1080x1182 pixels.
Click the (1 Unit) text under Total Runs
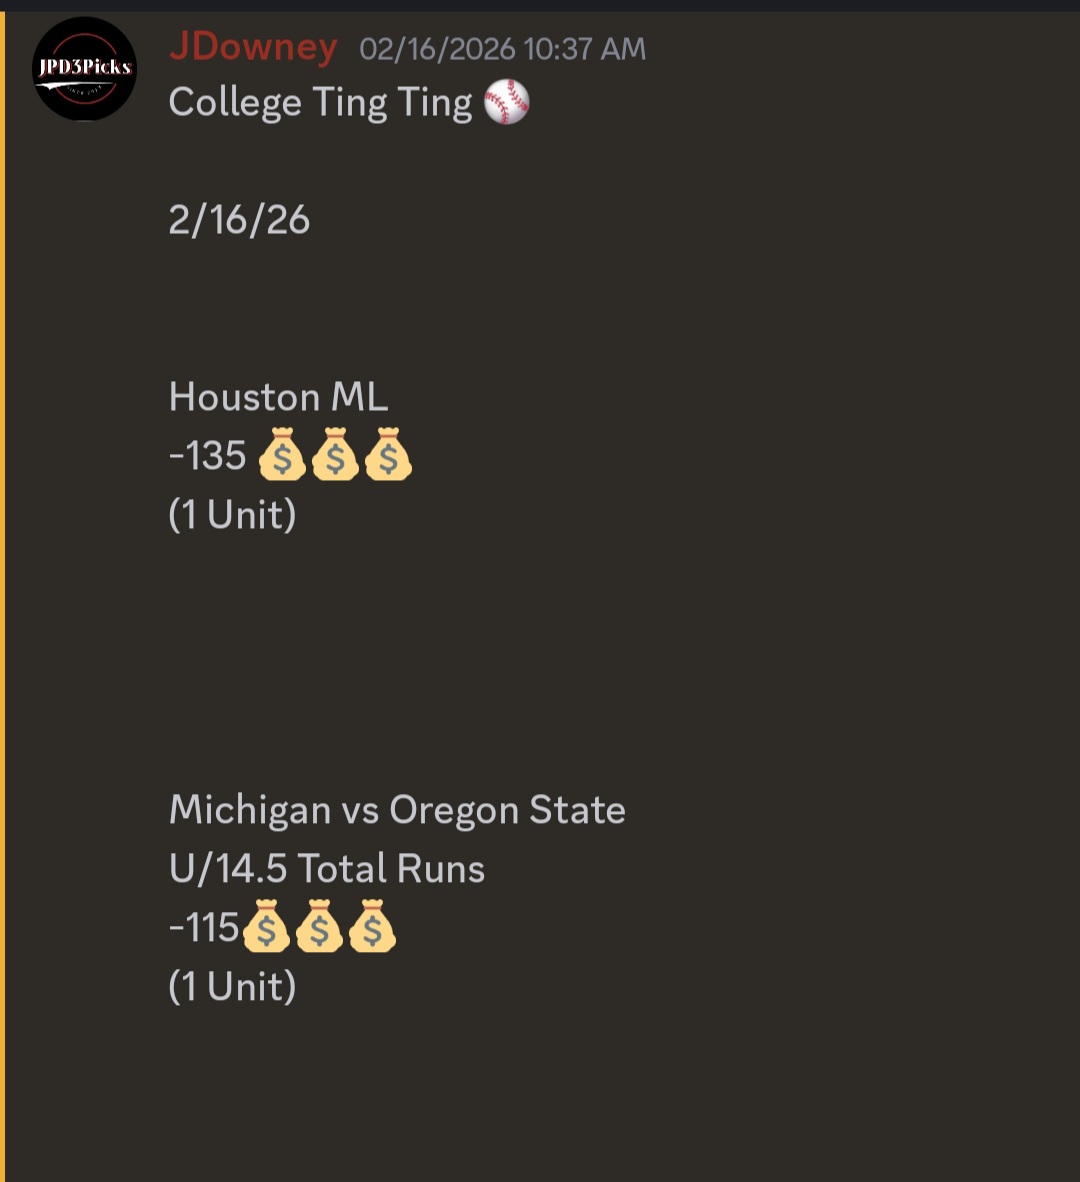pos(232,986)
